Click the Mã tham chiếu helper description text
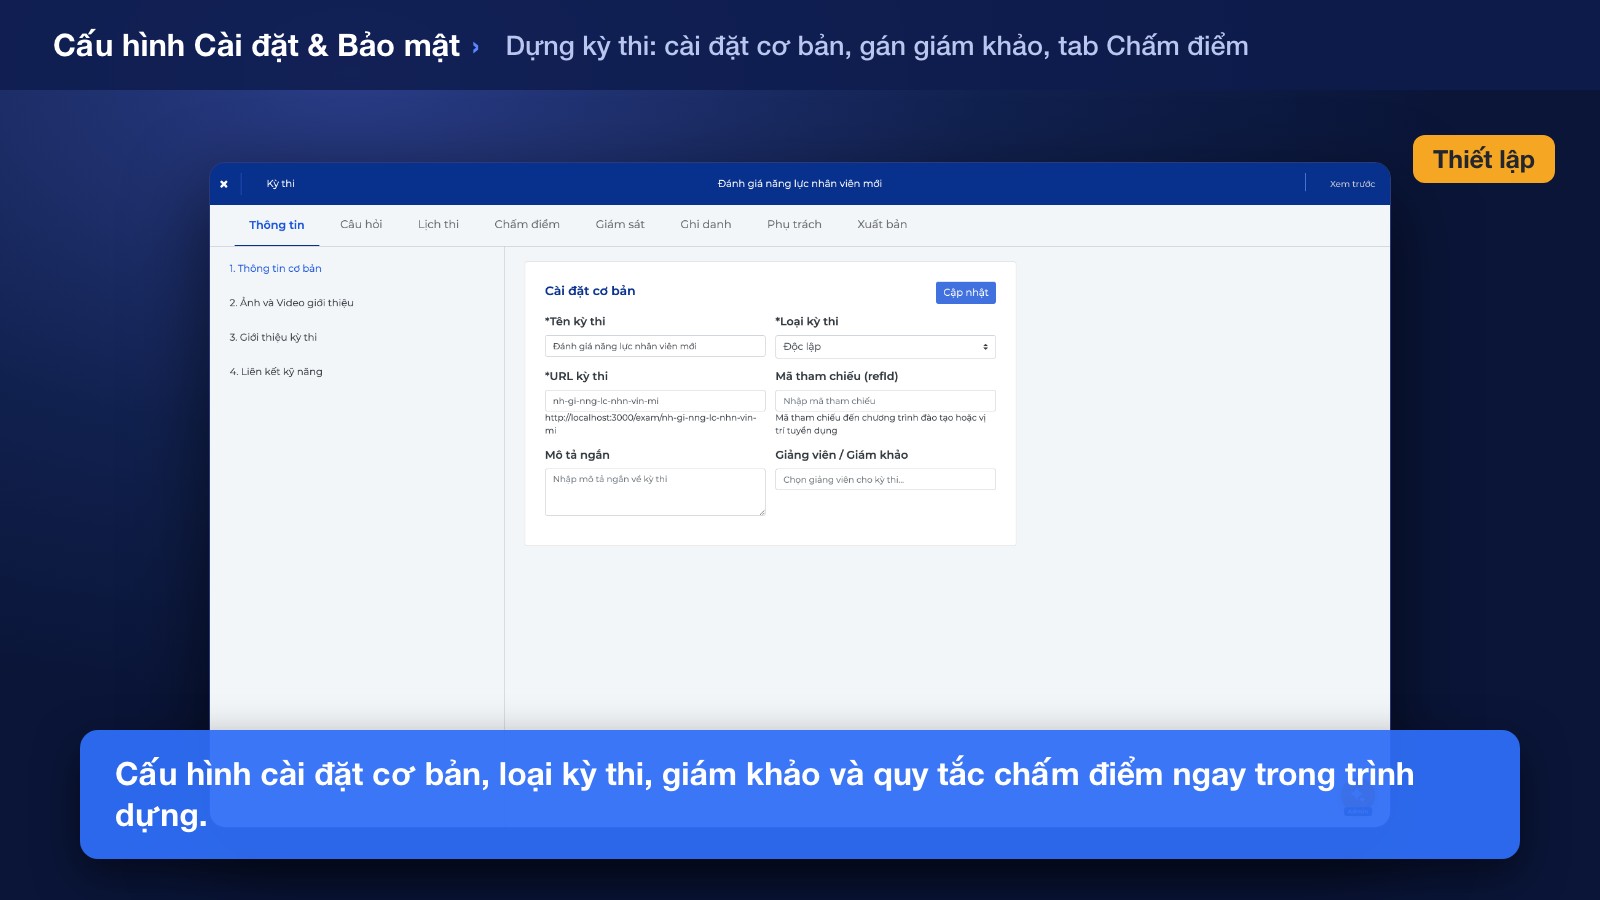Viewport: 1600px width, 900px height. 881,424
